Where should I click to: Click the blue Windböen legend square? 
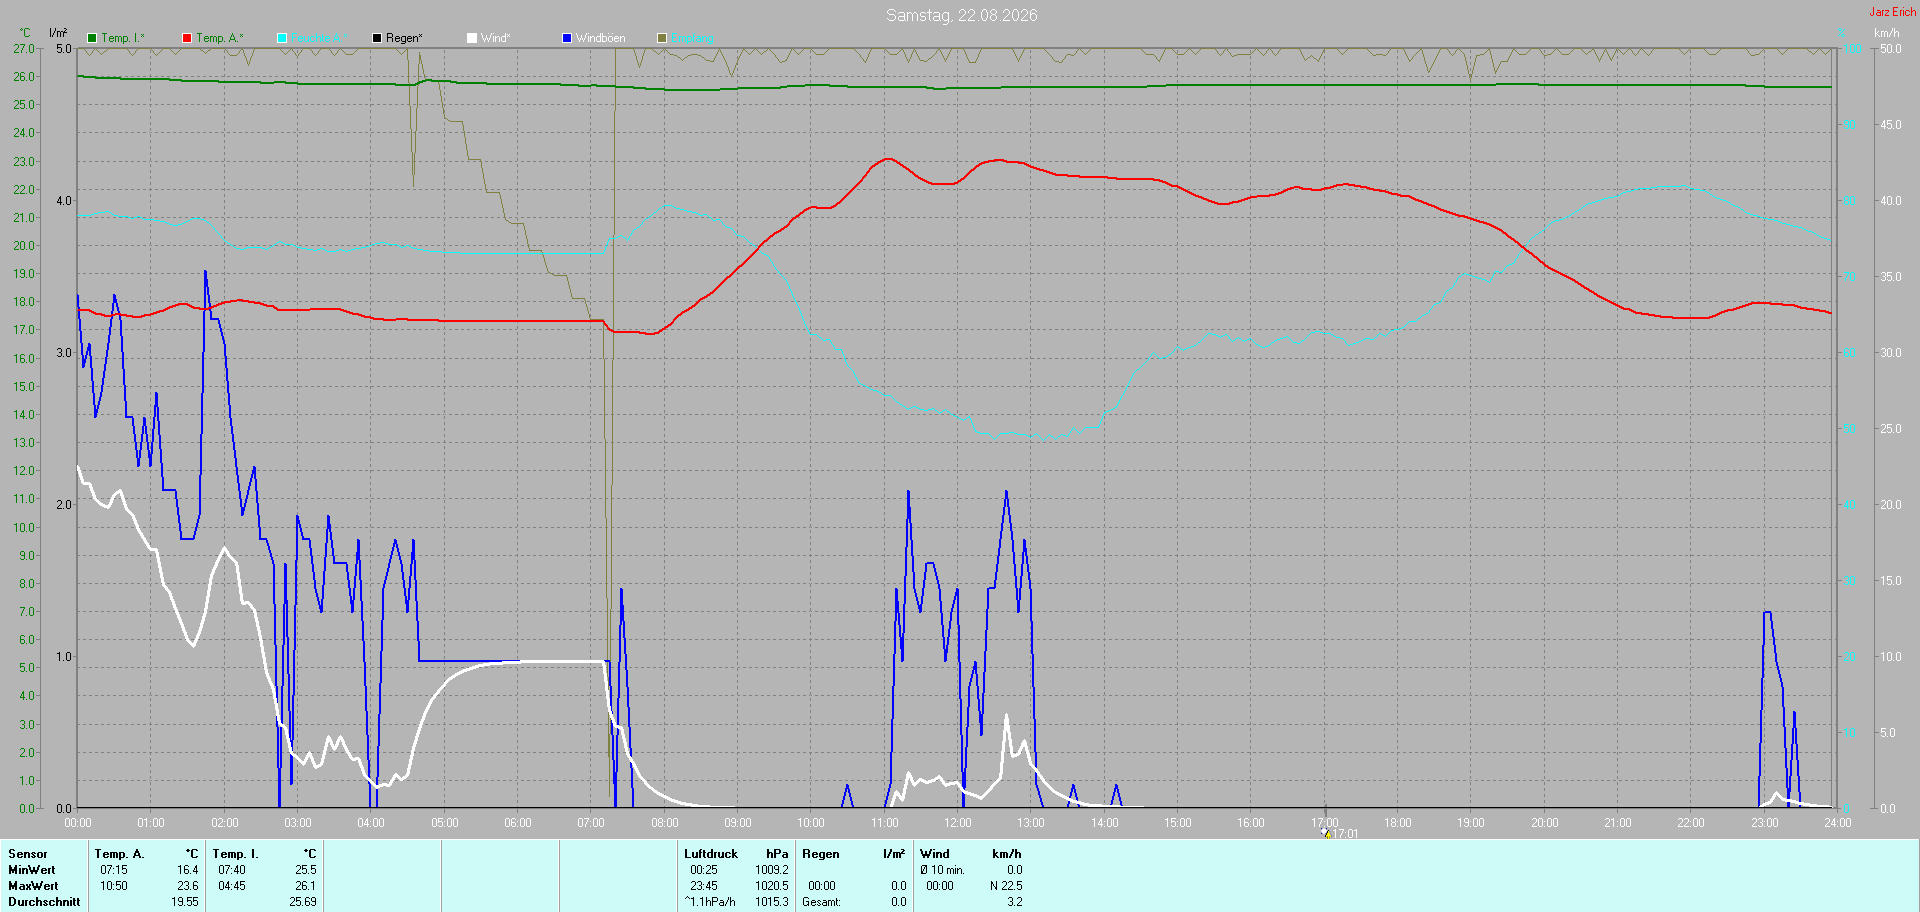point(567,38)
